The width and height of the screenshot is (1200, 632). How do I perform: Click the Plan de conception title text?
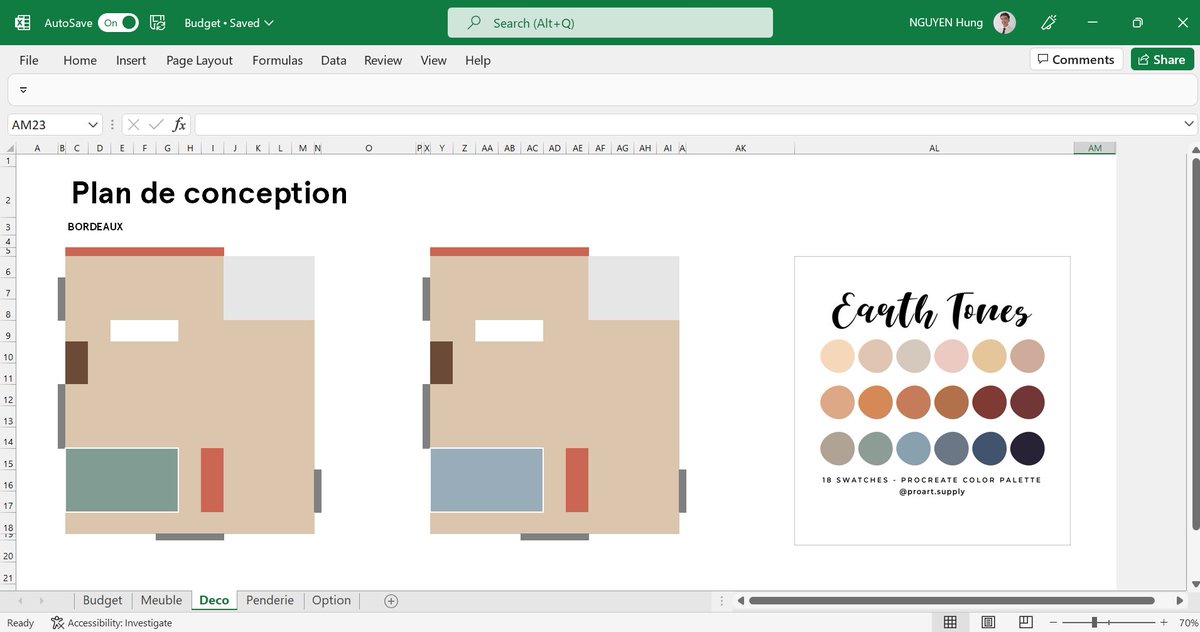(209, 192)
